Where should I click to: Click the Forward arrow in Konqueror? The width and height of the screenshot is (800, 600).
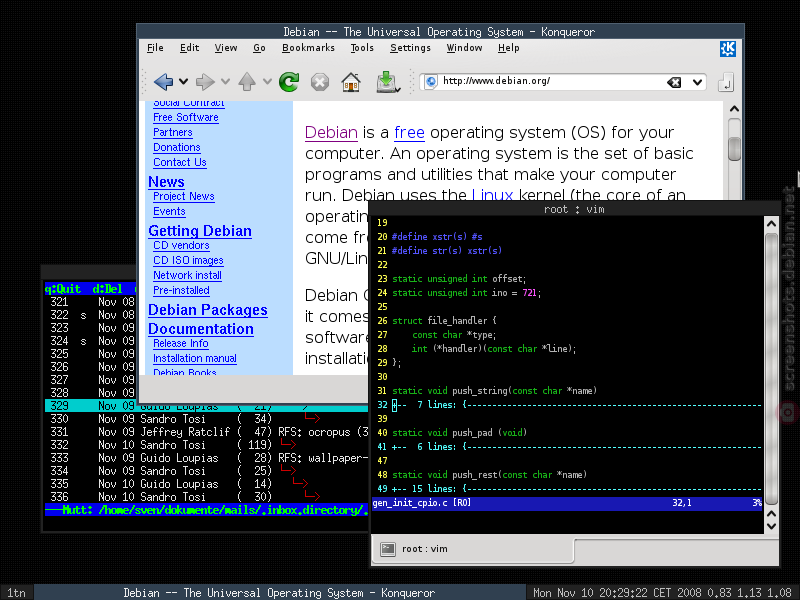point(205,82)
